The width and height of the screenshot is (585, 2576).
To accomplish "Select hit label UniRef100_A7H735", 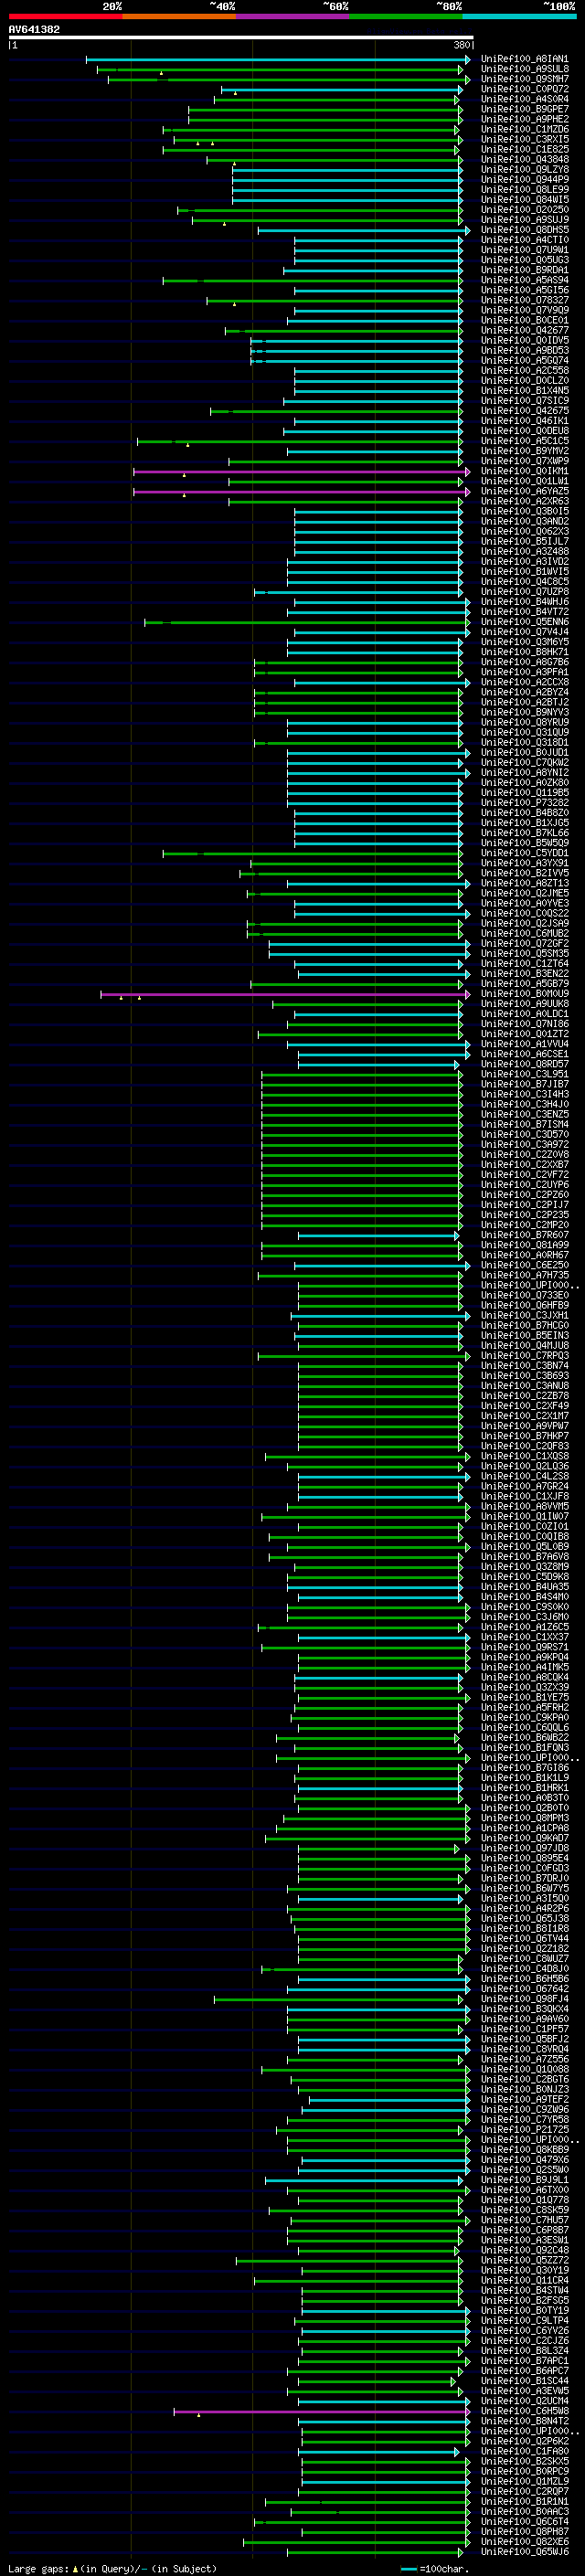I will click(525, 1275).
